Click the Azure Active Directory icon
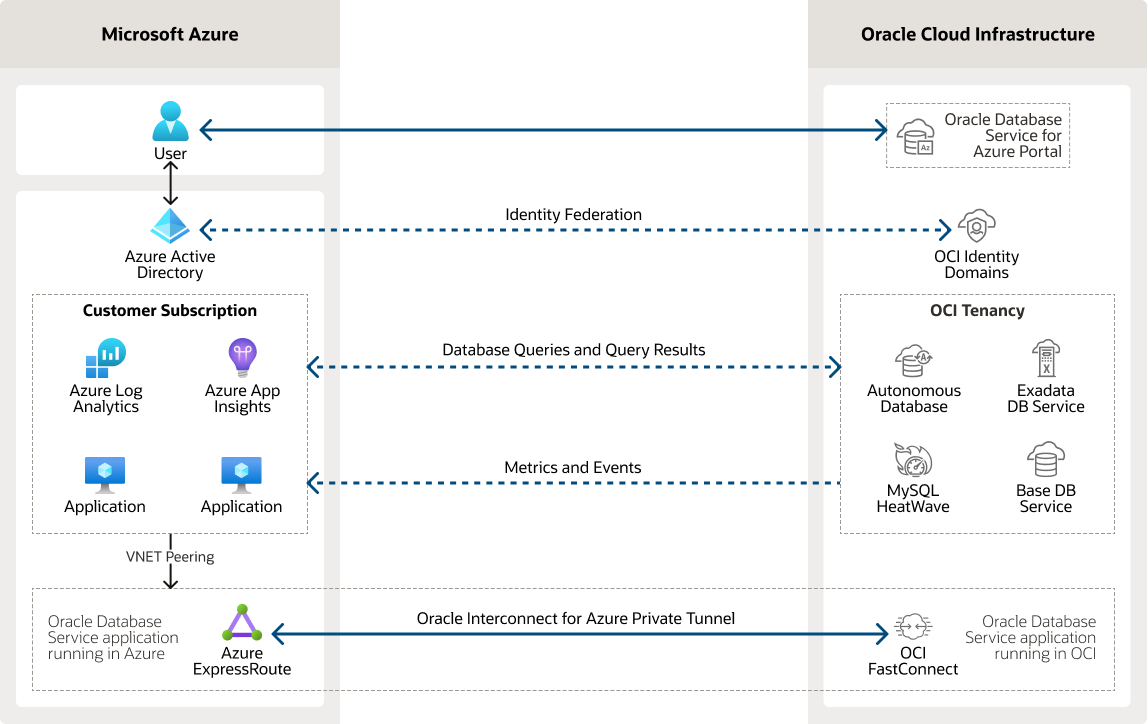 [x=170, y=225]
